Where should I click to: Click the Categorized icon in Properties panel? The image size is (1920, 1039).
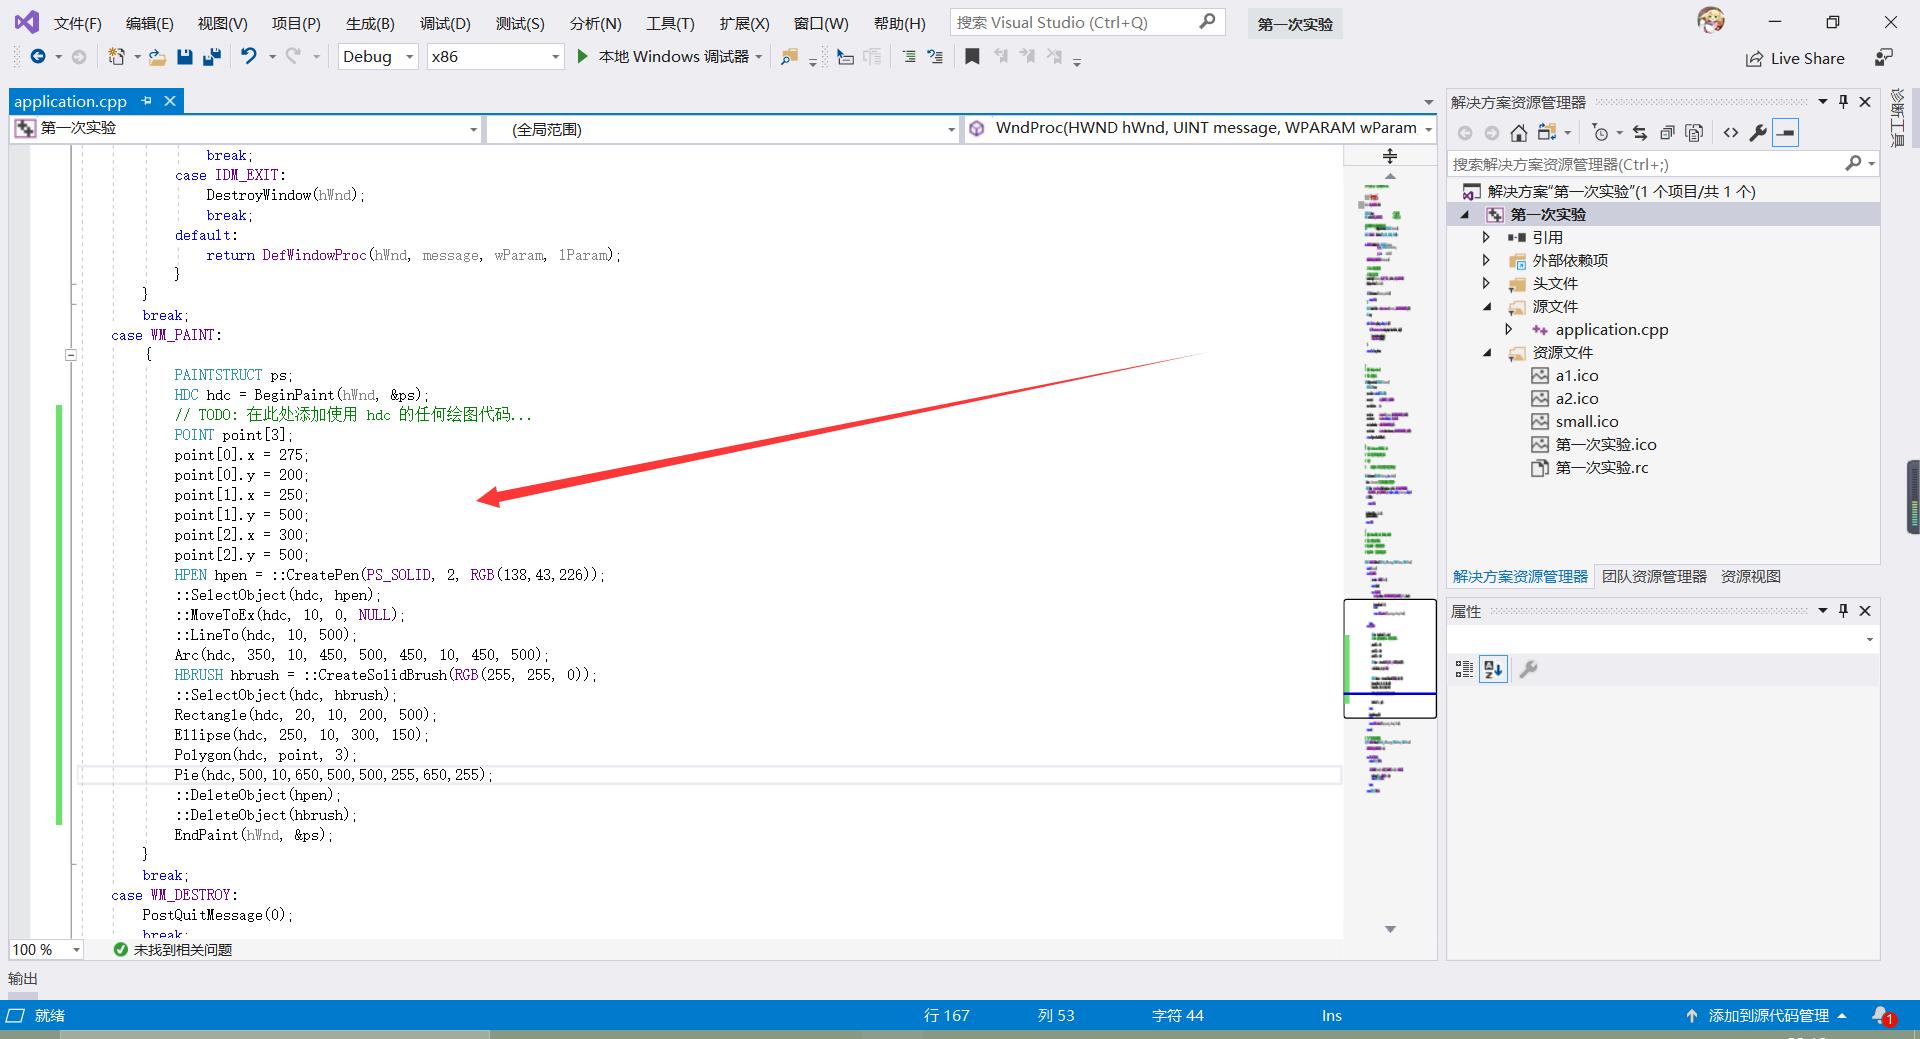coord(1464,670)
